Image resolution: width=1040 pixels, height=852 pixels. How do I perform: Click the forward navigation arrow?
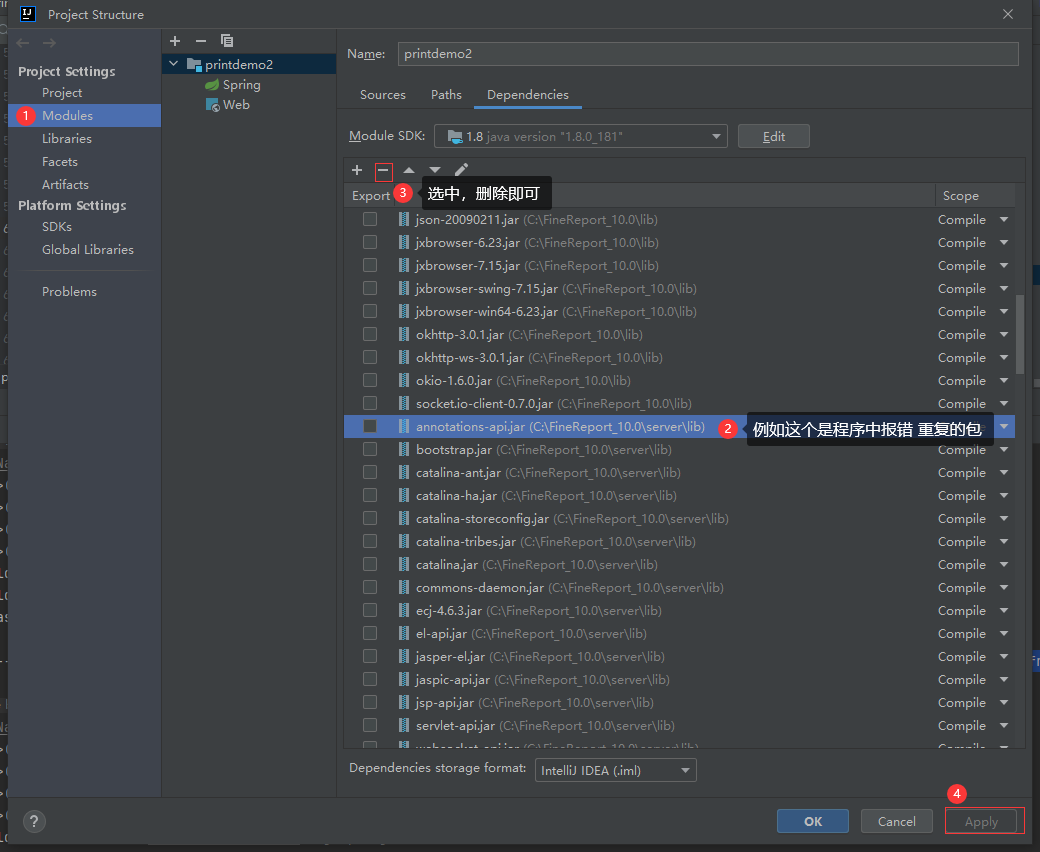(49, 43)
